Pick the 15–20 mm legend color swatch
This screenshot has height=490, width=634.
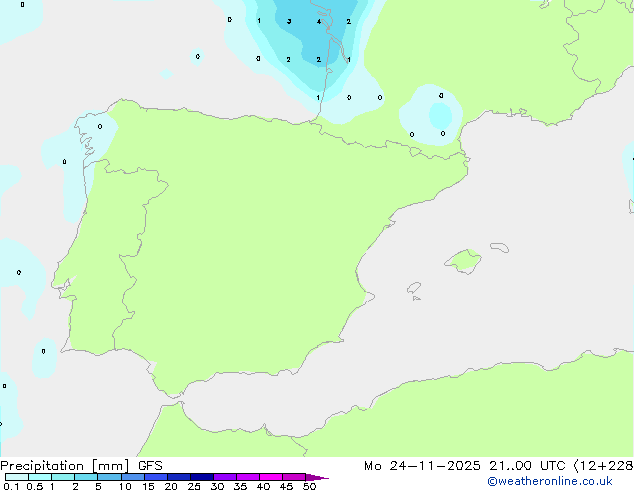[x=156, y=477]
